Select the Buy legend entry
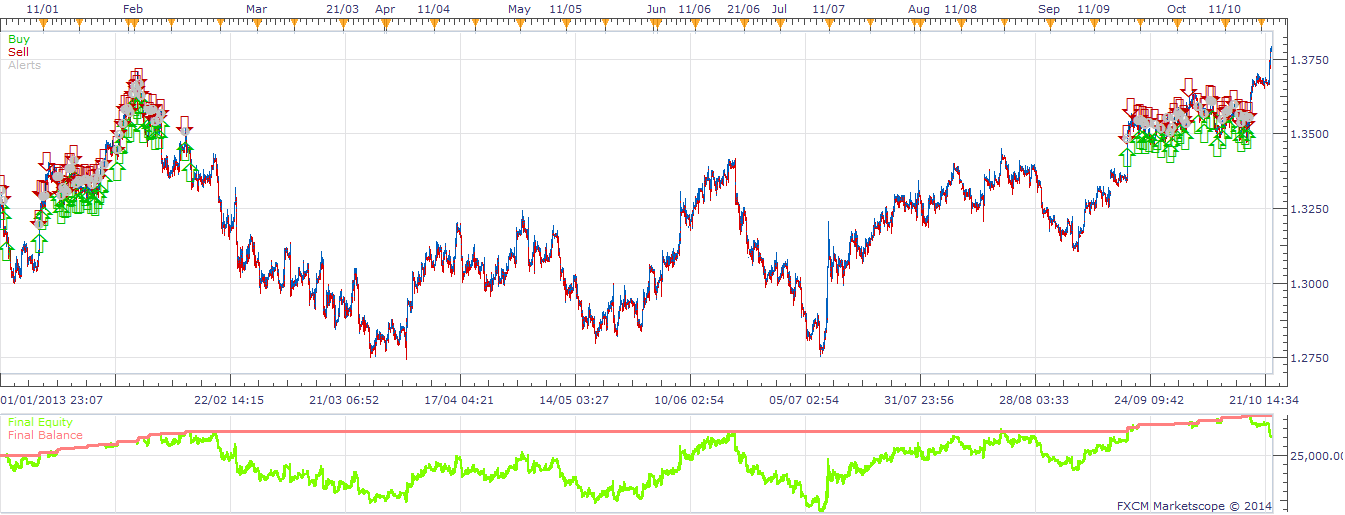This screenshot has height=515, width=1345. click(19, 40)
